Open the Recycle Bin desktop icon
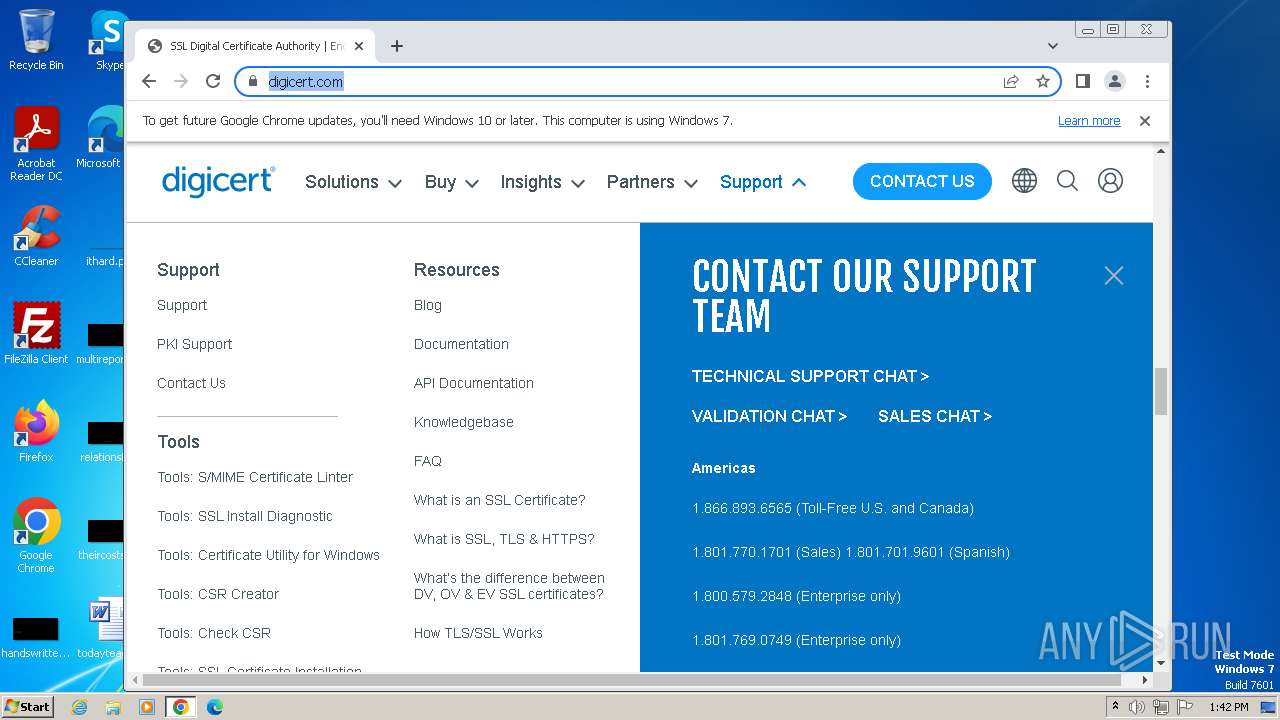 pos(36,40)
